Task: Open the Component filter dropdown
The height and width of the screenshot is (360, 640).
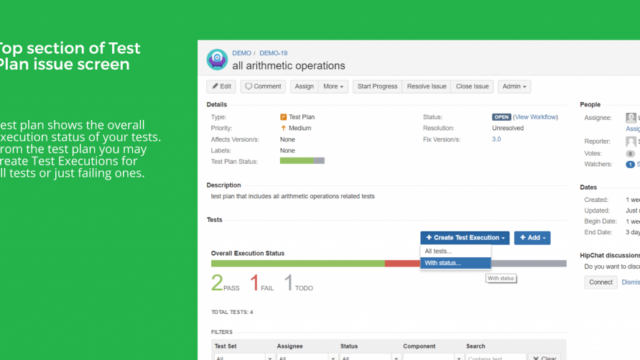Action: pos(433,358)
